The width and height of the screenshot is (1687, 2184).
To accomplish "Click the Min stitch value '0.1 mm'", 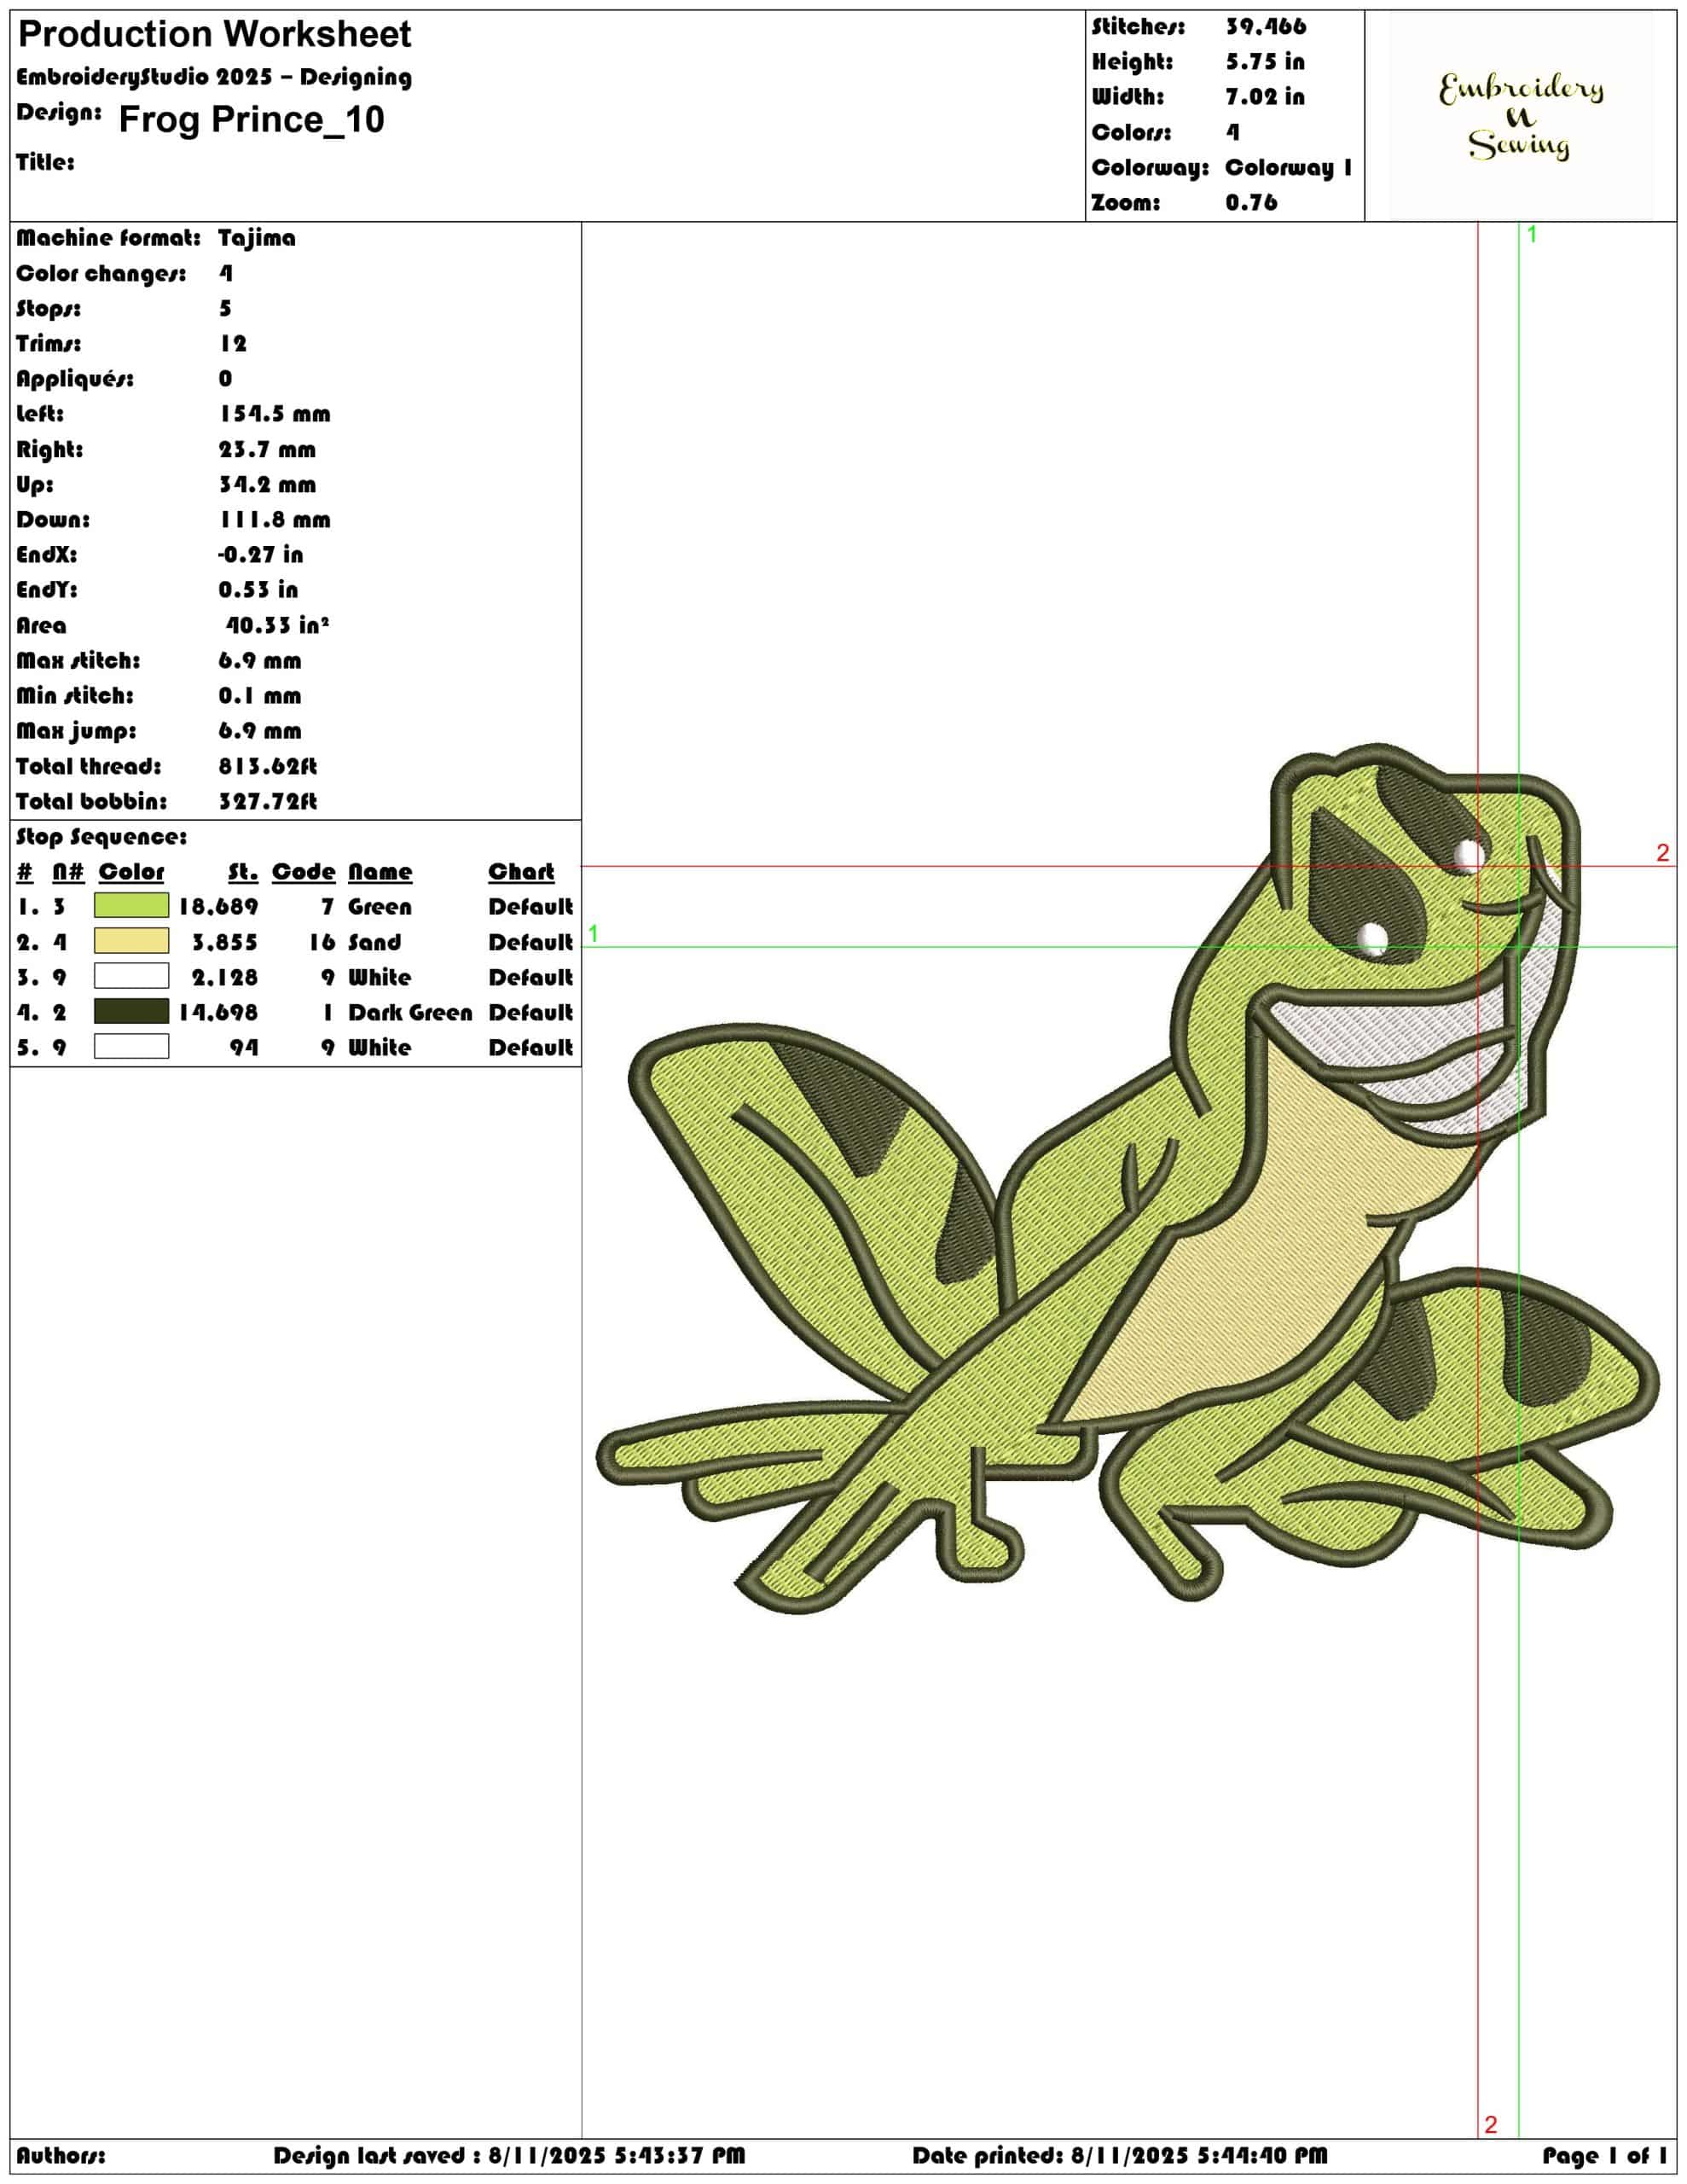I will tap(260, 695).
